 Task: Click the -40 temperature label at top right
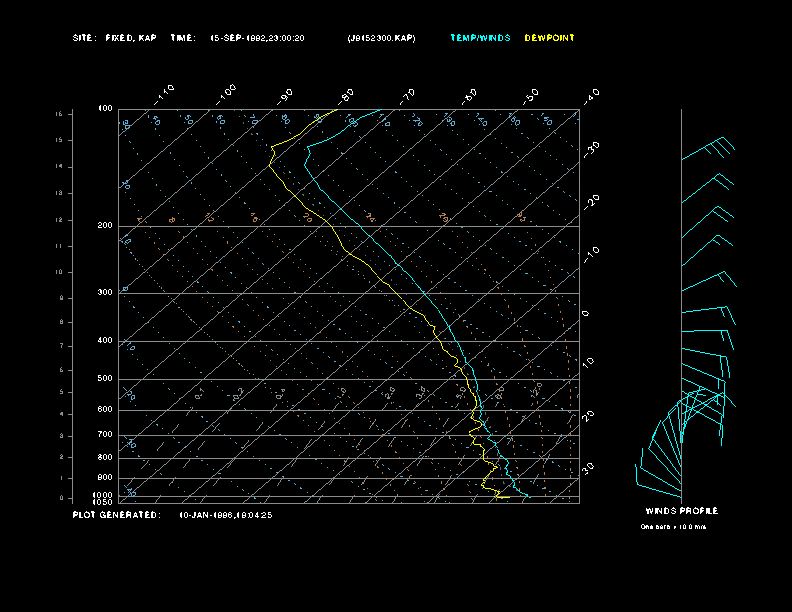tap(591, 95)
